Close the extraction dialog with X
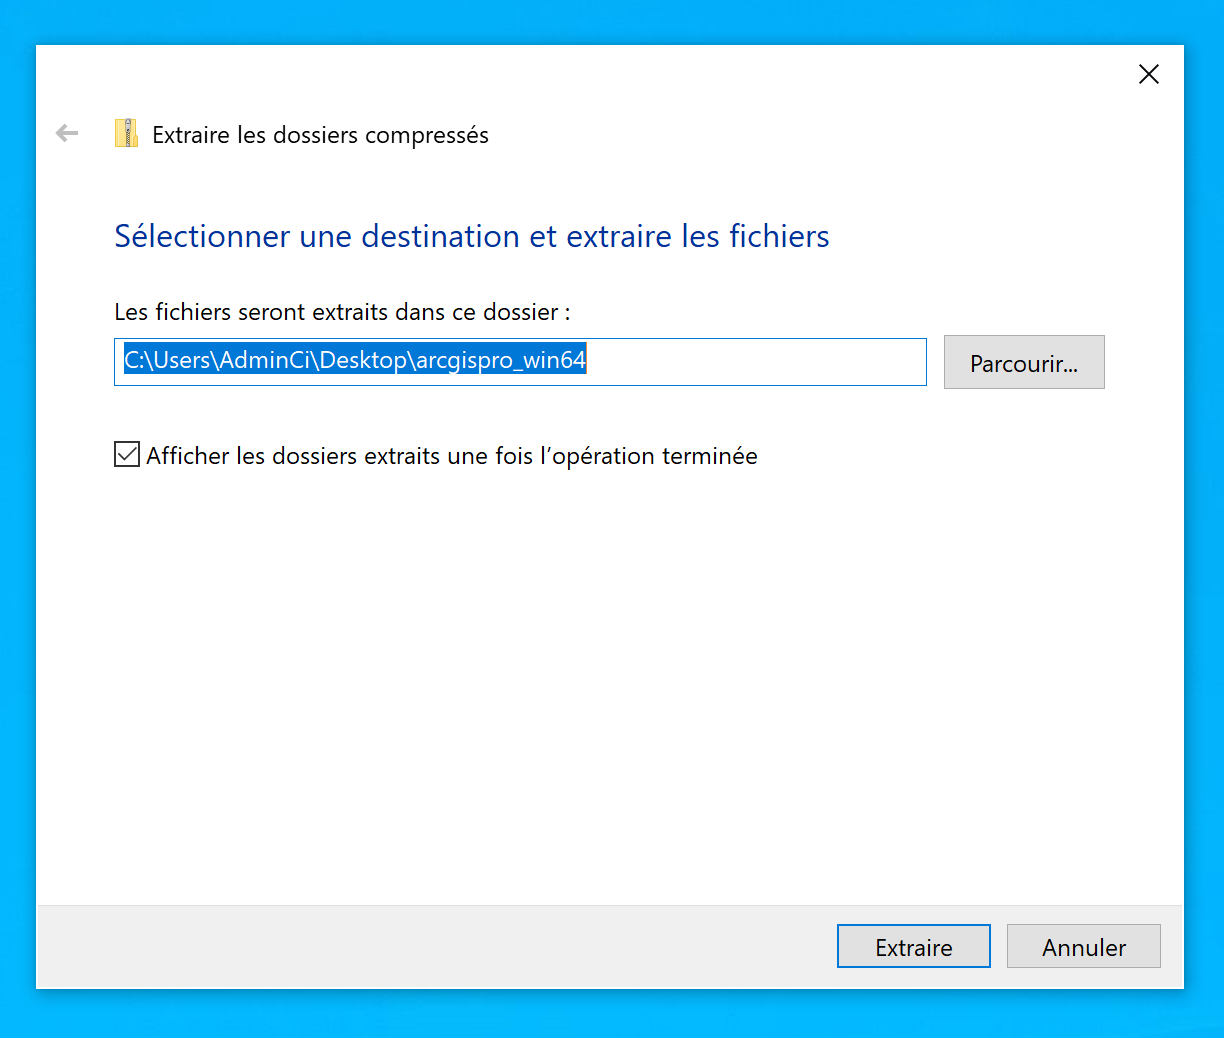The height and width of the screenshot is (1038, 1224). (1149, 74)
